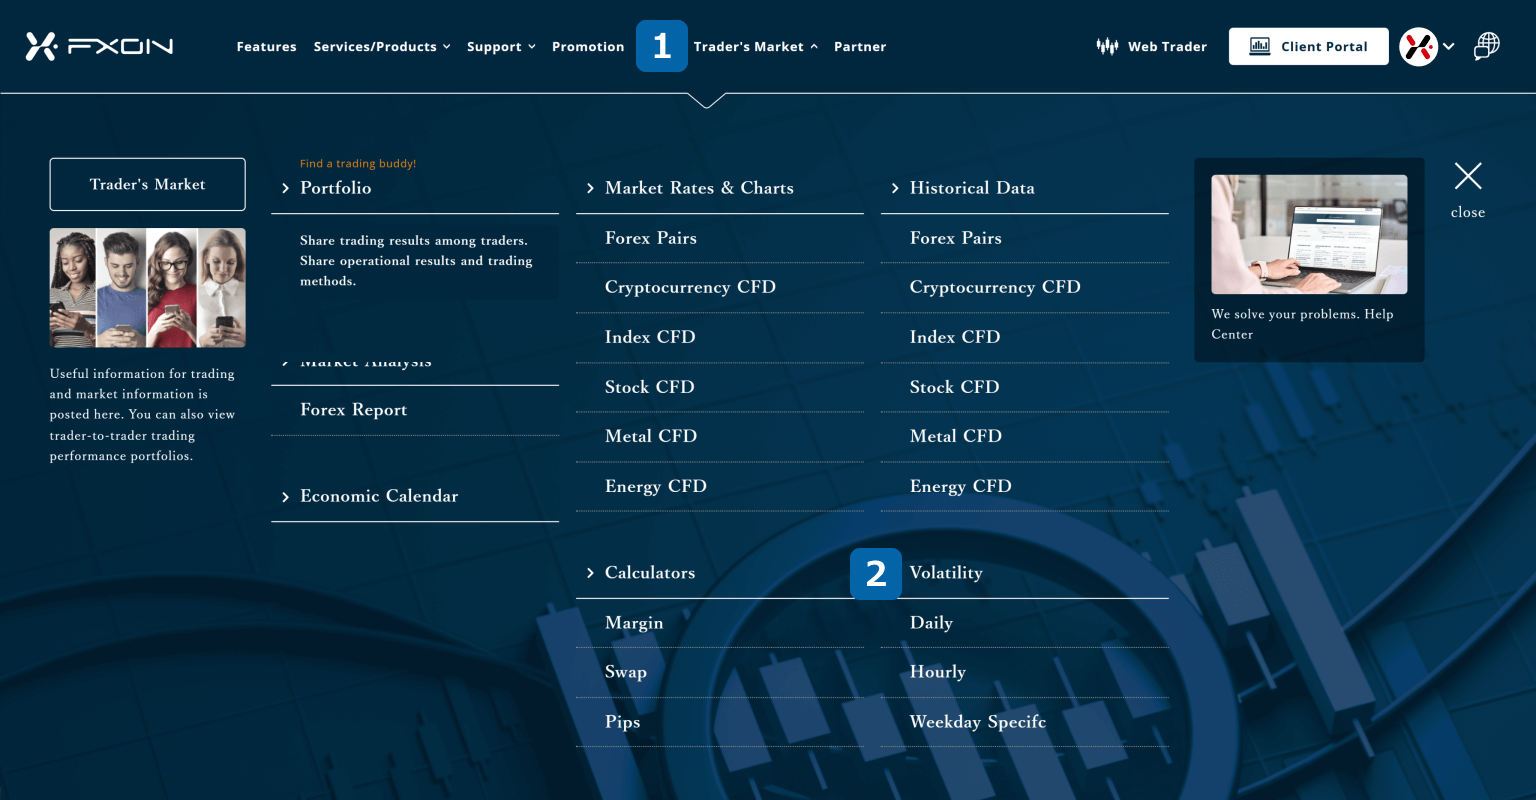Click the Market Rates chevron arrow

pos(590,188)
